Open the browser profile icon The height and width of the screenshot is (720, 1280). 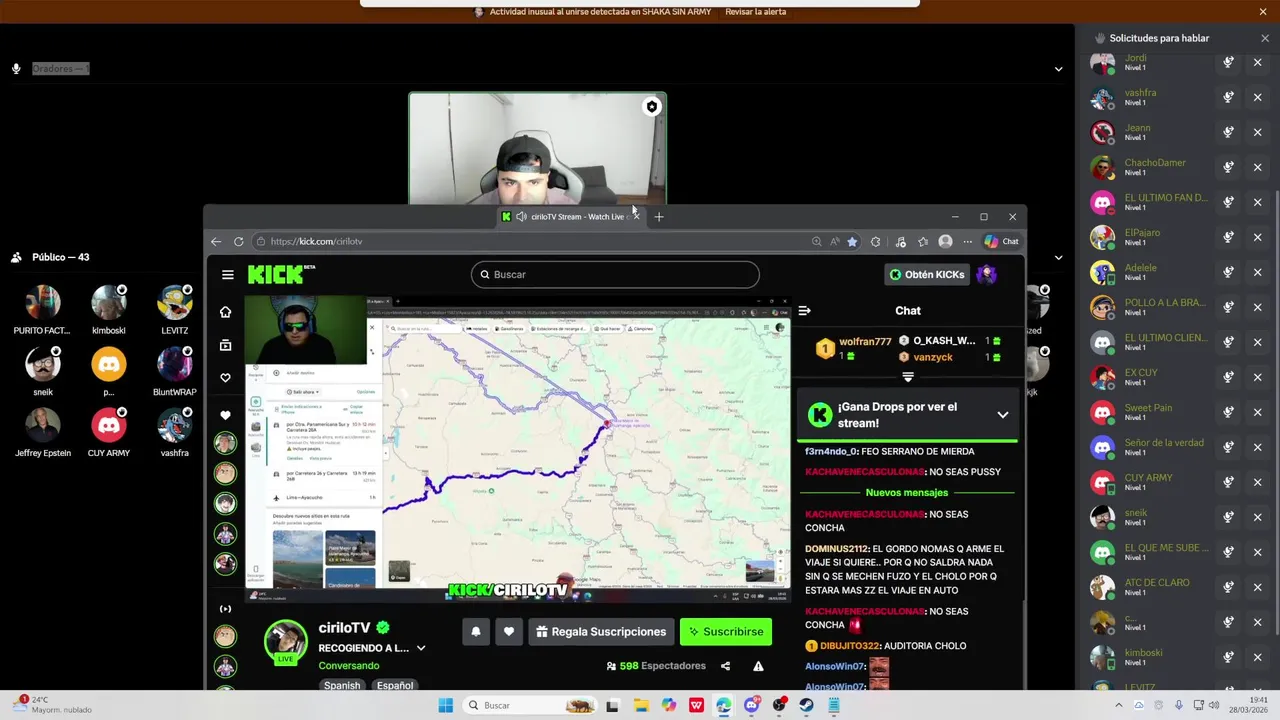pos(945,241)
